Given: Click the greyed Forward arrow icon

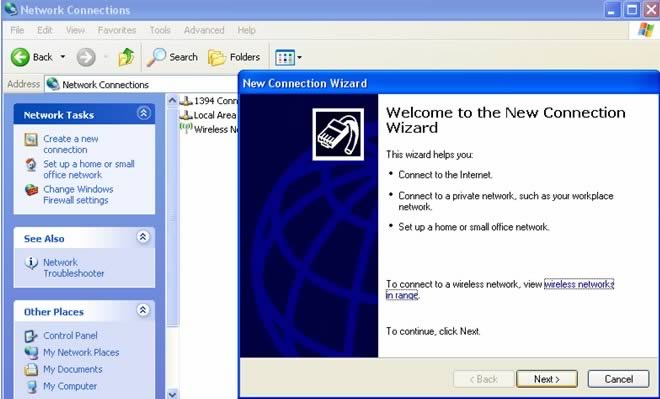Looking at the screenshot, I should (86, 57).
